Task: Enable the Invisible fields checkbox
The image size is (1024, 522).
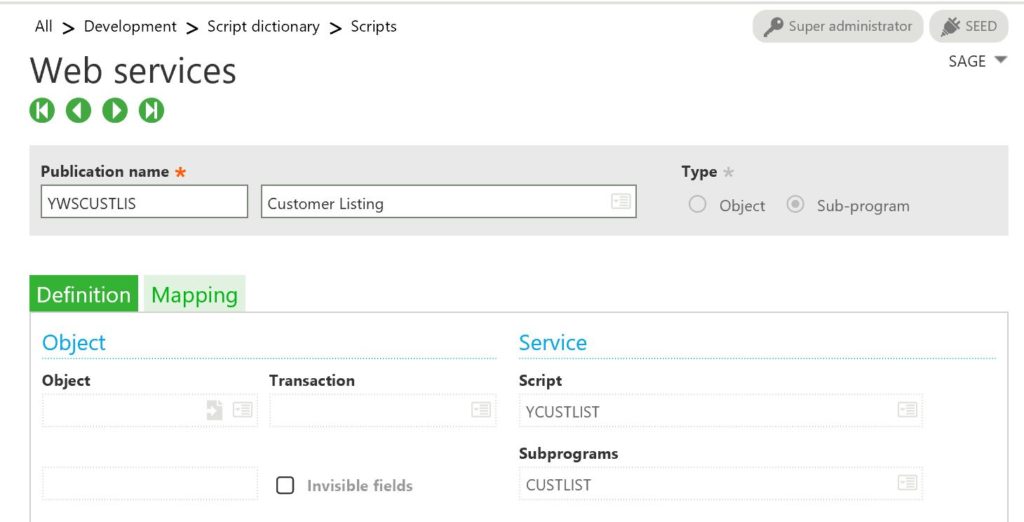Action: coord(286,485)
